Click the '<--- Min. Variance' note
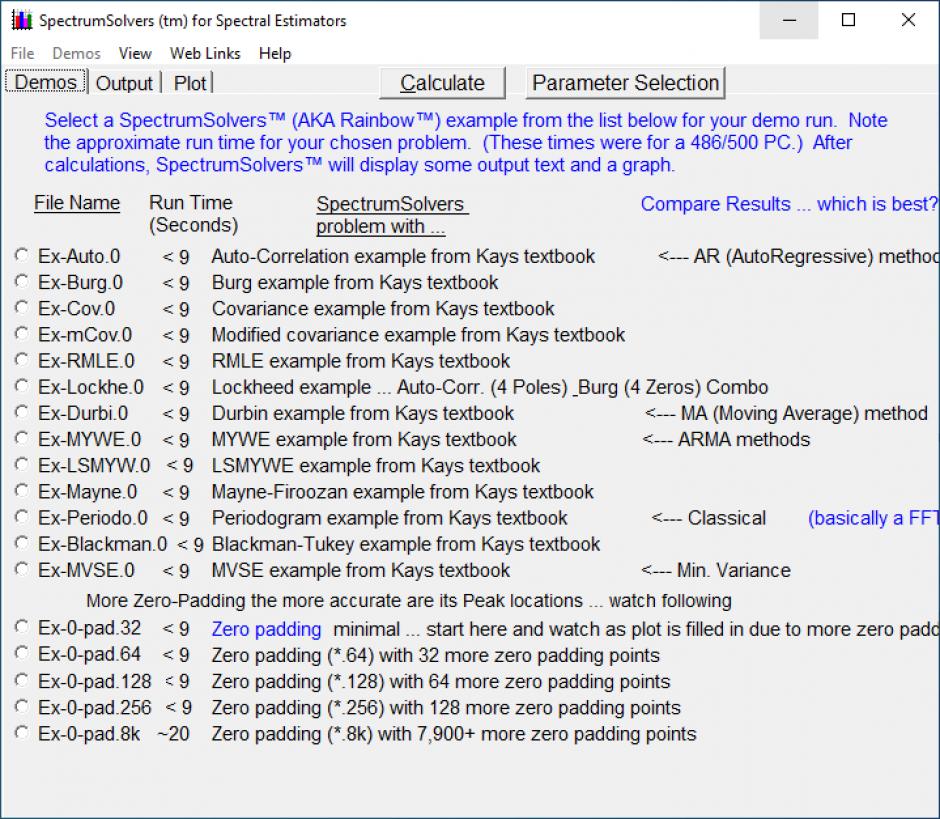Viewport: 940px width, 819px height. click(x=716, y=570)
